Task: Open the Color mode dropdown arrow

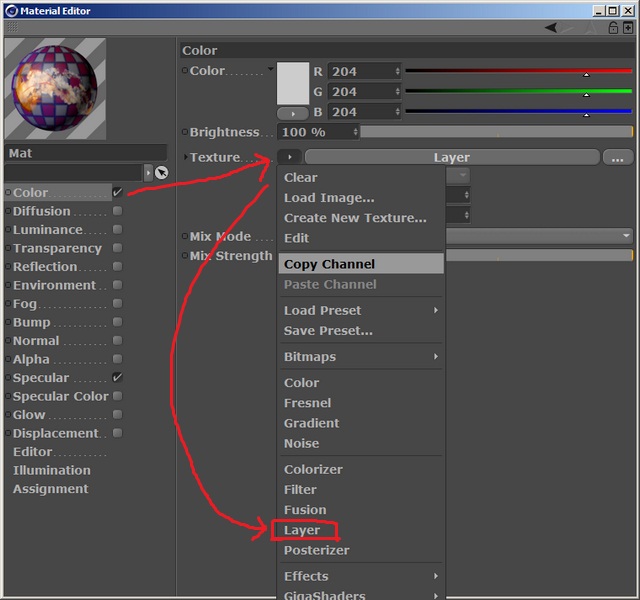Action: (270, 69)
